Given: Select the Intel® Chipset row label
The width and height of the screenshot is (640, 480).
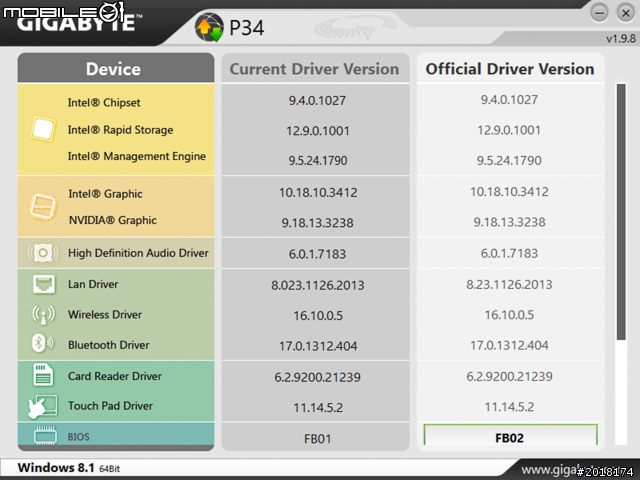Looking at the screenshot, I should point(104,102).
